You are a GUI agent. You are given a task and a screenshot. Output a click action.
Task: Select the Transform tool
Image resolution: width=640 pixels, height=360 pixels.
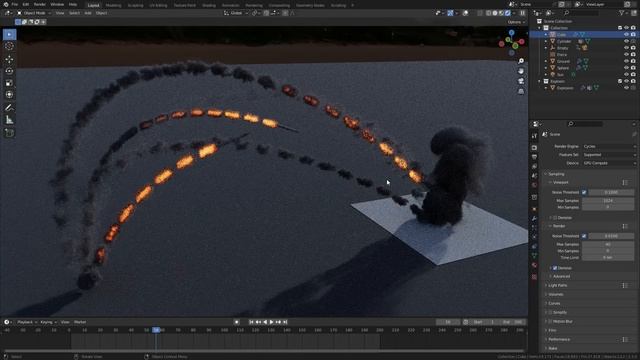[x=9, y=95]
